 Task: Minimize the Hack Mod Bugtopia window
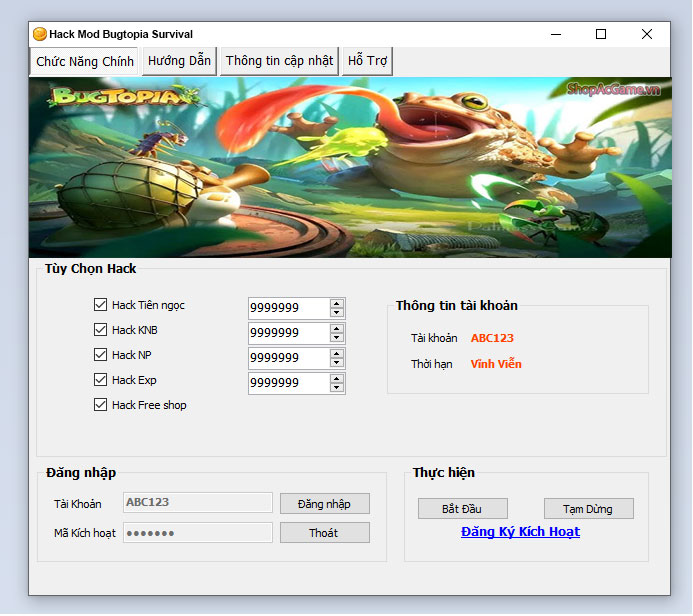pos(556,34)
